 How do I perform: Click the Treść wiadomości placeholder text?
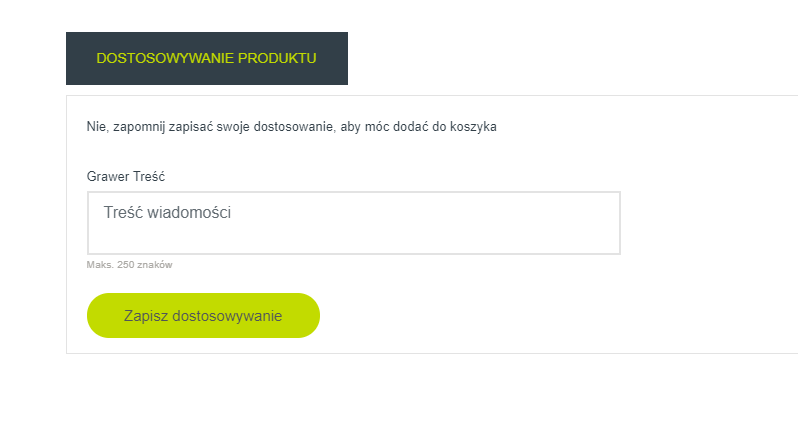pos(167,212)
